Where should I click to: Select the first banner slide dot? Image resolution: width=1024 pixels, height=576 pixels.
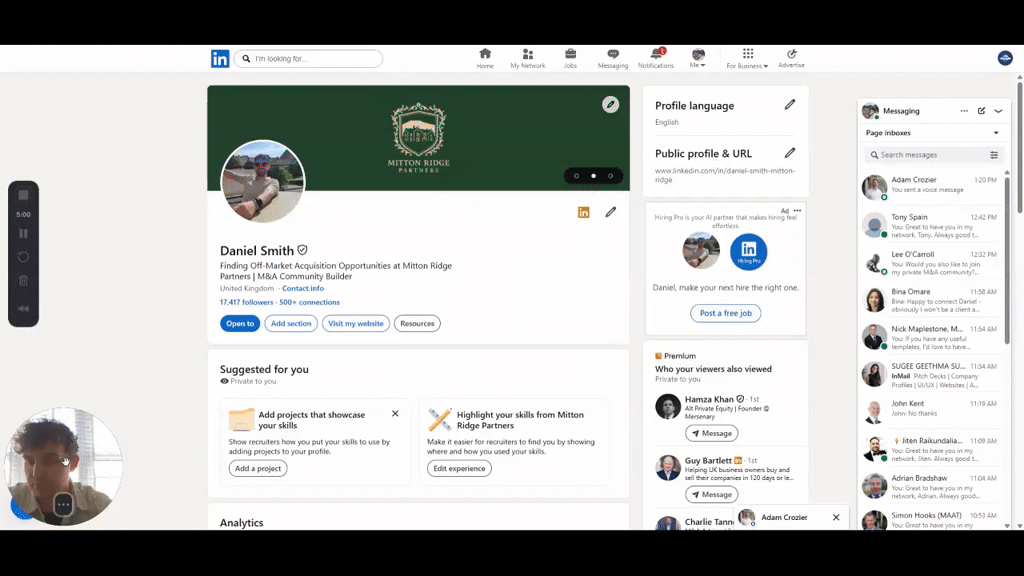tap(576, 176)
